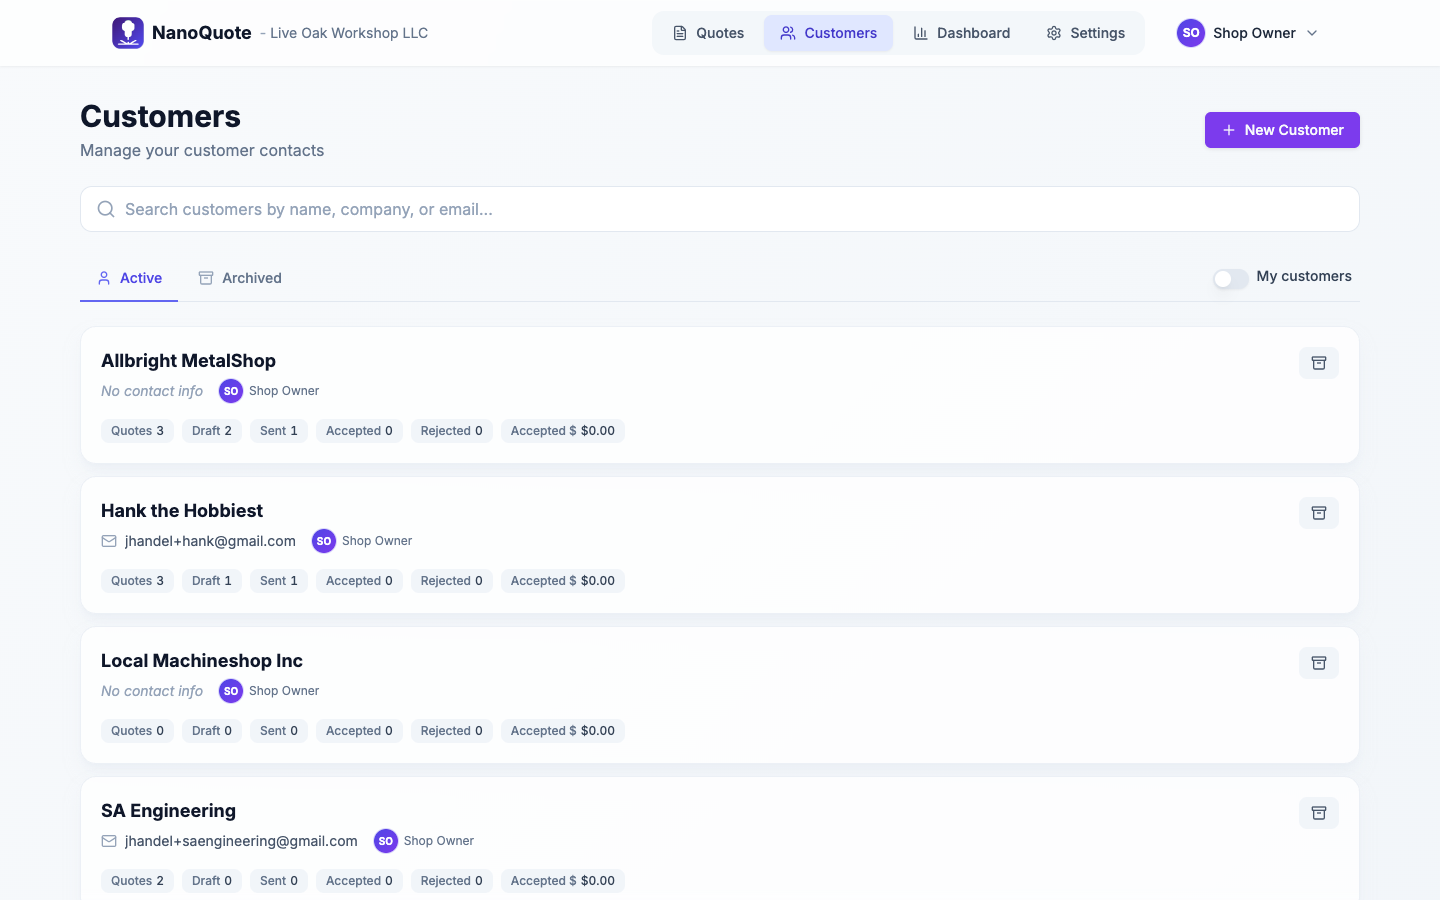Archive the Allbright MetalShop customer
Viewport: 1440px width, 900px height.
(1319, 362)
